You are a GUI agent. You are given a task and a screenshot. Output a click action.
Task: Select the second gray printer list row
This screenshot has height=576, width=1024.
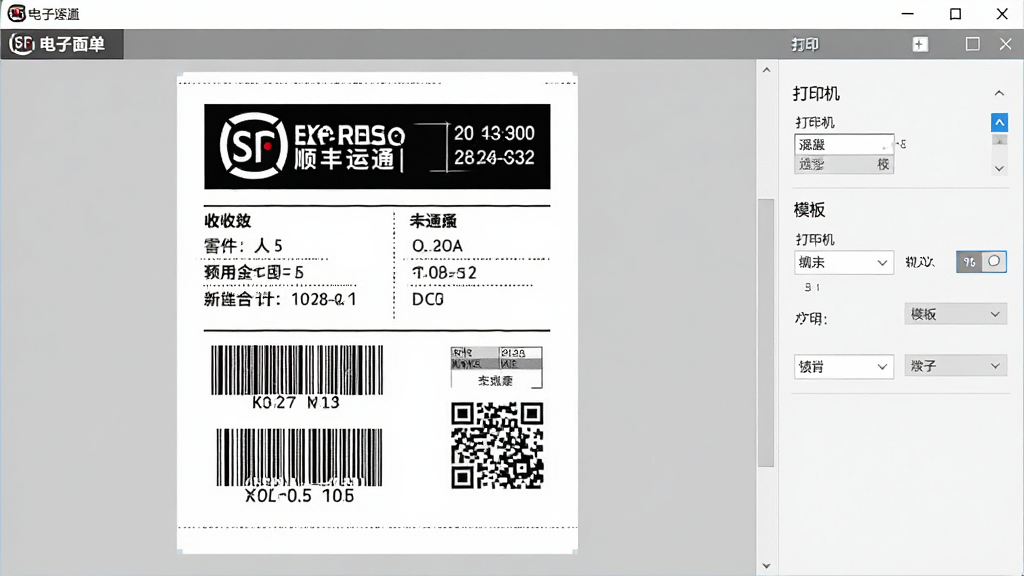[844, 164]
